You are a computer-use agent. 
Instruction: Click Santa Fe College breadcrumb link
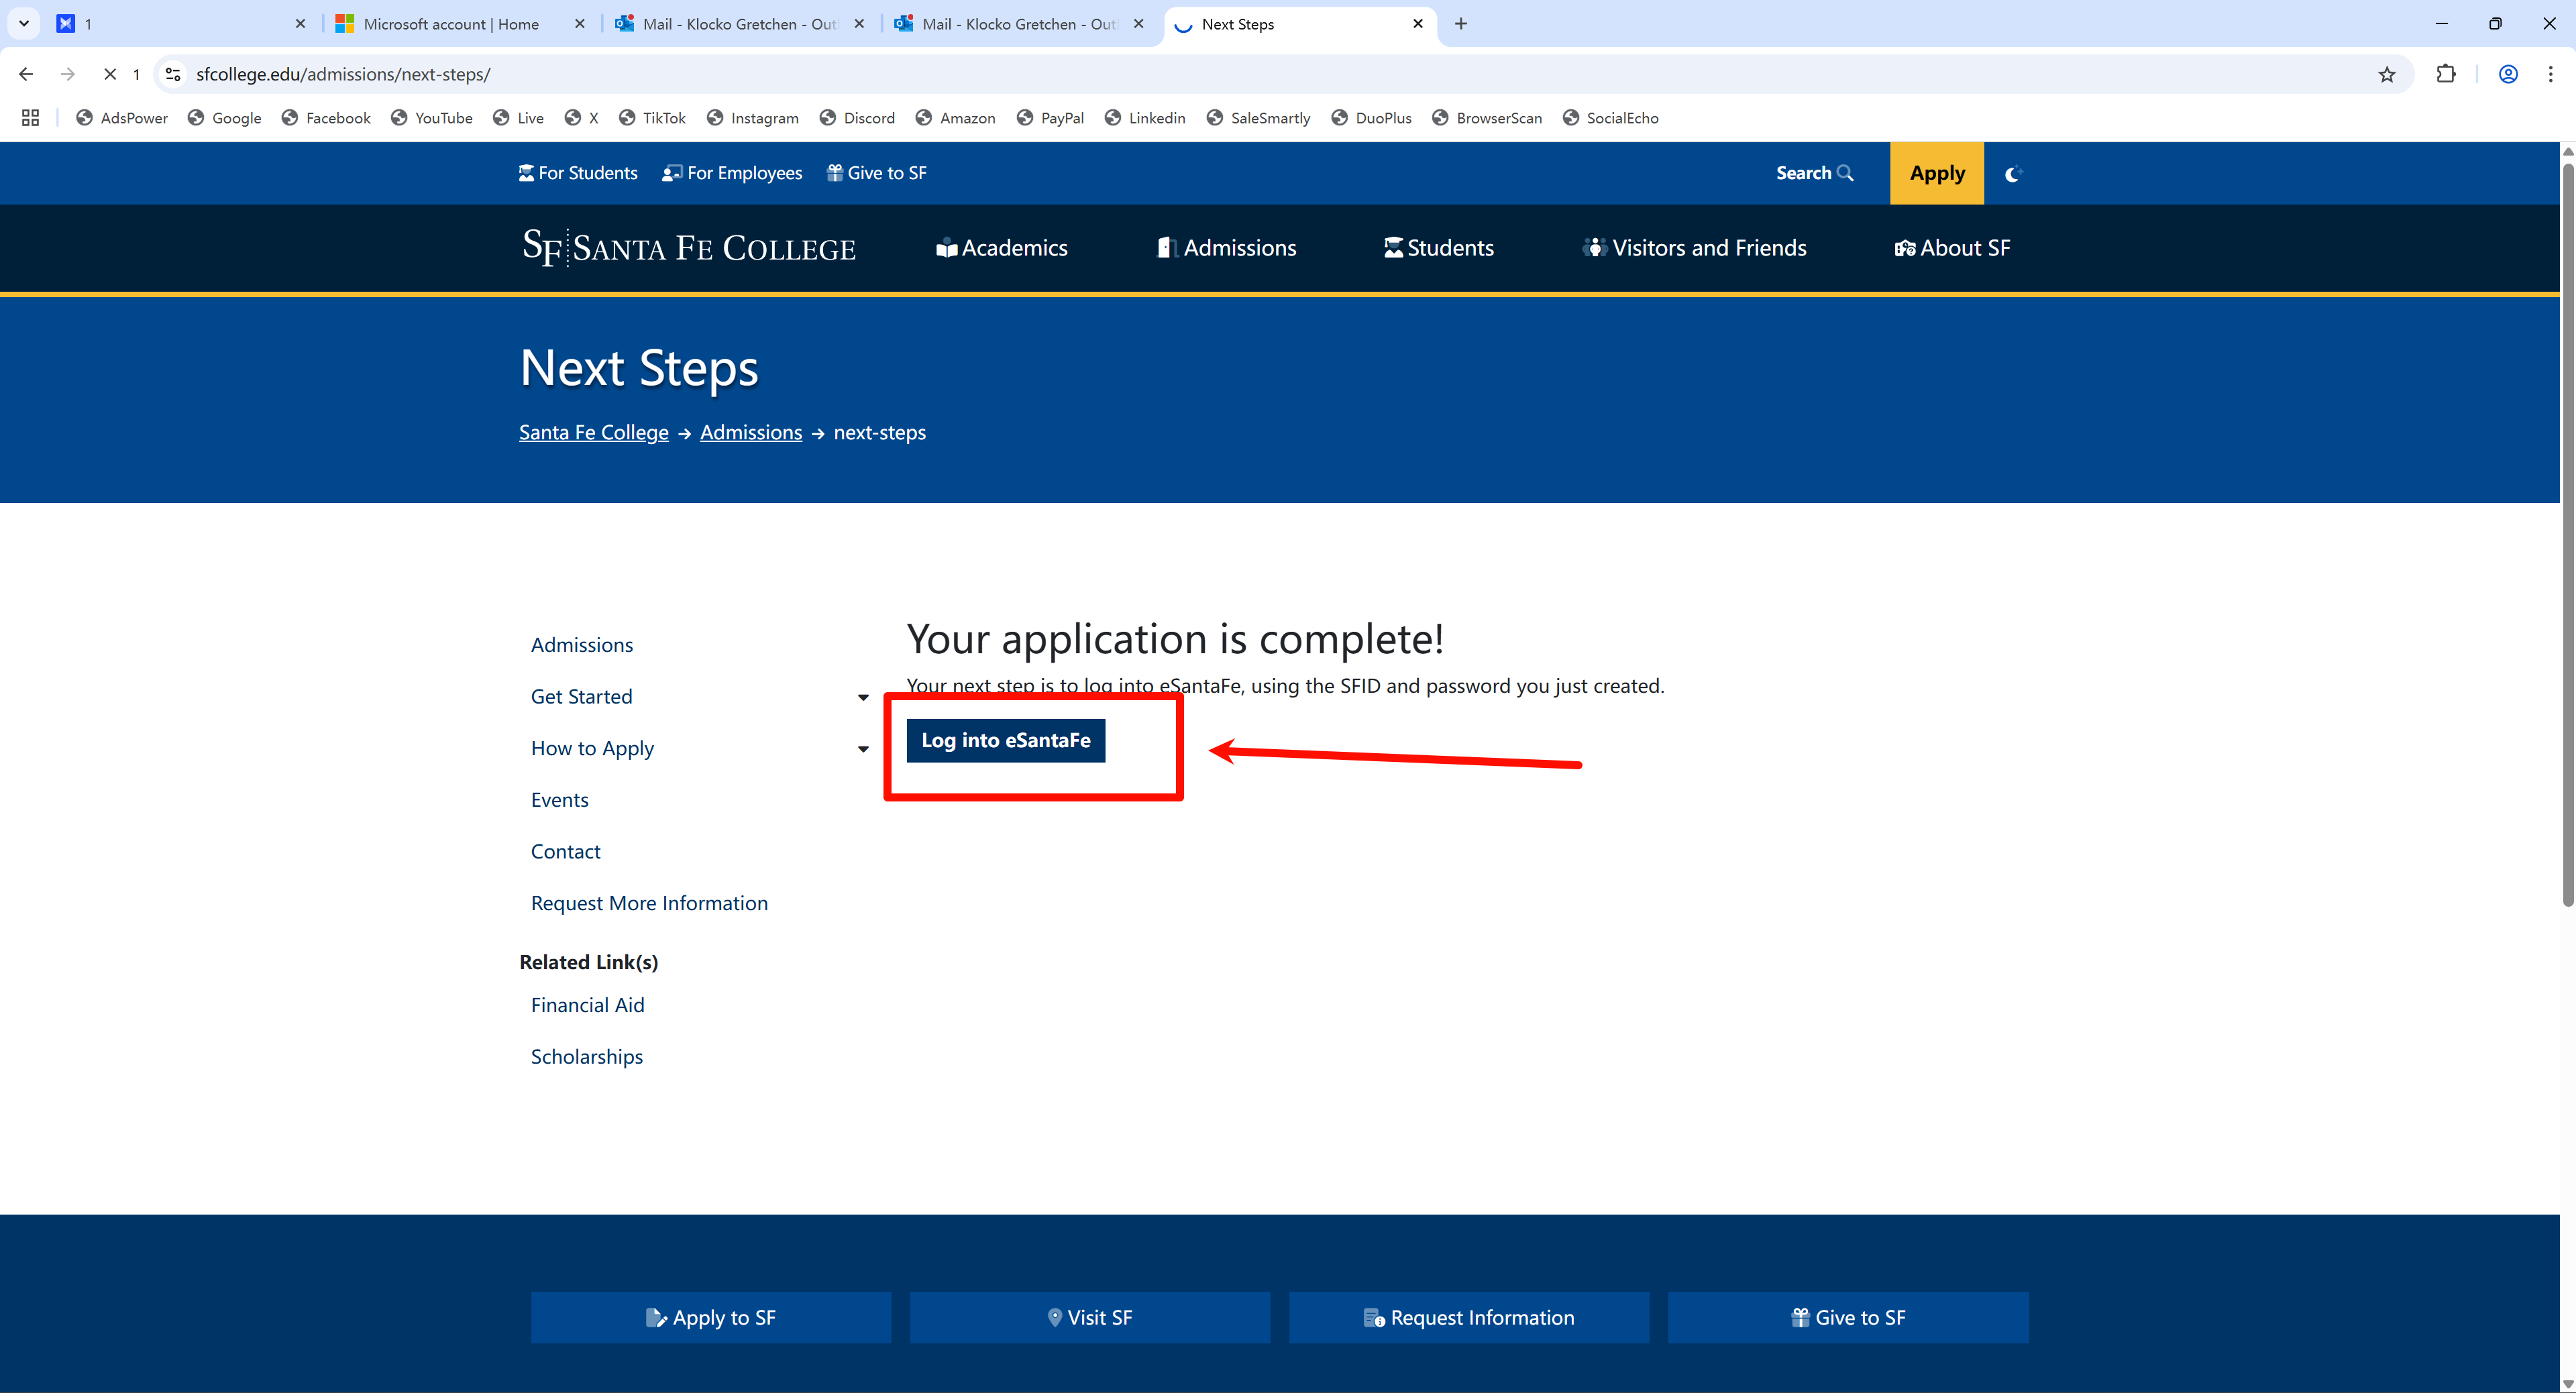tap(594, 433)
